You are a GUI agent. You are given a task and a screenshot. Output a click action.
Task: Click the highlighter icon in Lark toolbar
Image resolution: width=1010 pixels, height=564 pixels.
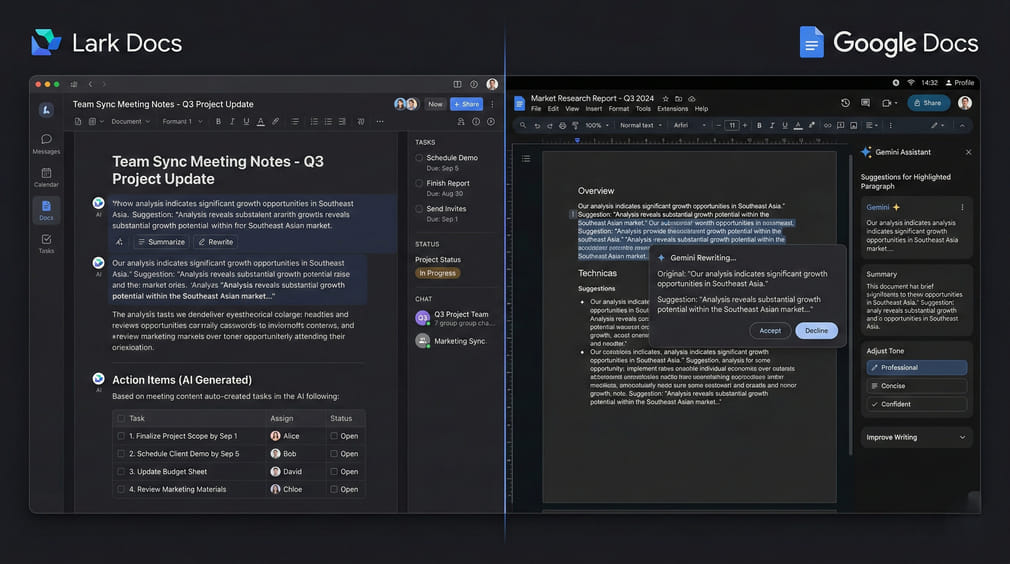coord(276,121)
